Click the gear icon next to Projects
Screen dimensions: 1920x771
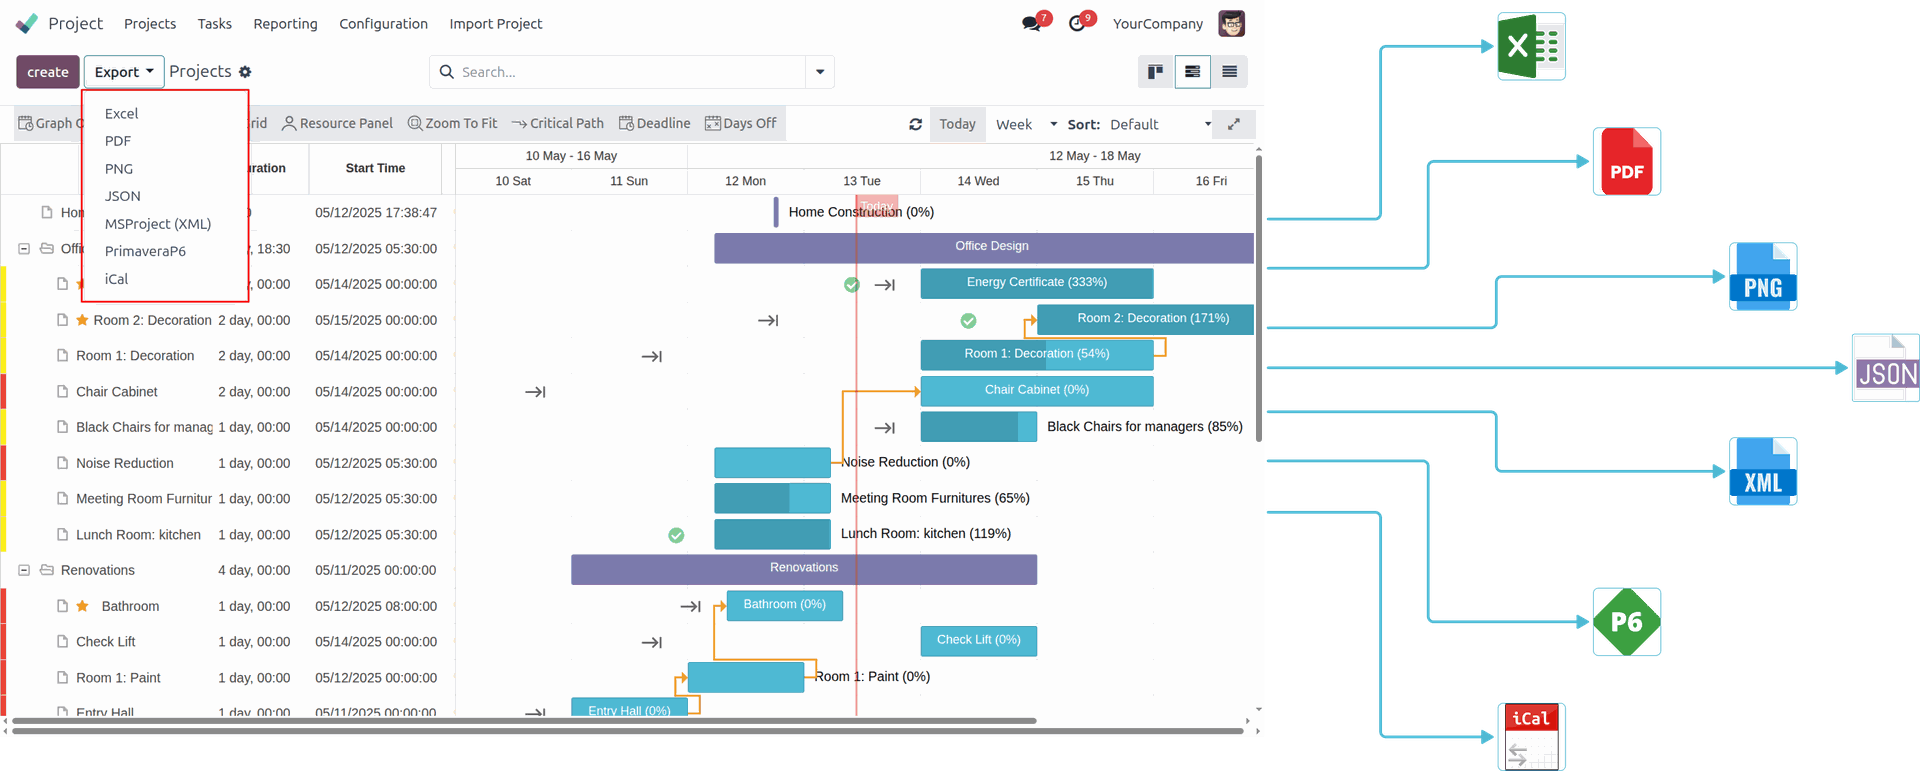[x=245, y=72]
